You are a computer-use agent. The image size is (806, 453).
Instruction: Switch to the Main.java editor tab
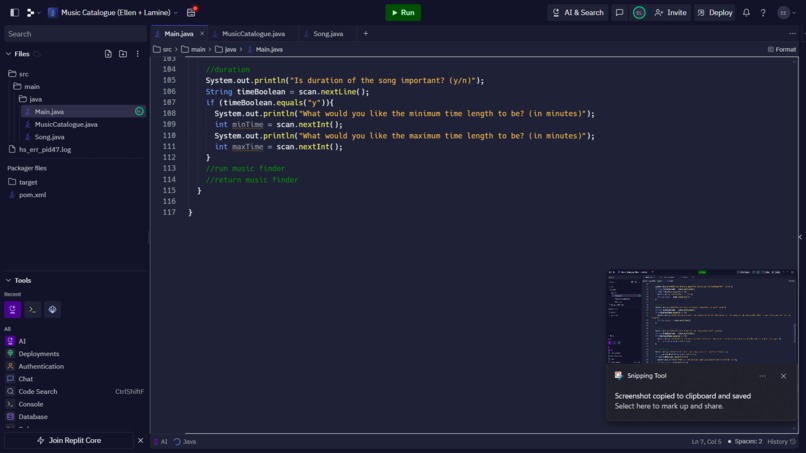coord(178,34)
